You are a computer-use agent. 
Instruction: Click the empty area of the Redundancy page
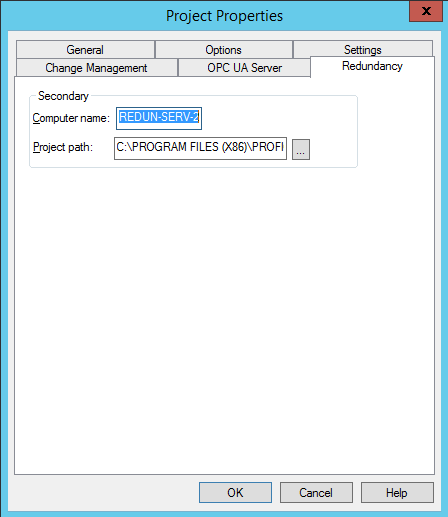224,317
